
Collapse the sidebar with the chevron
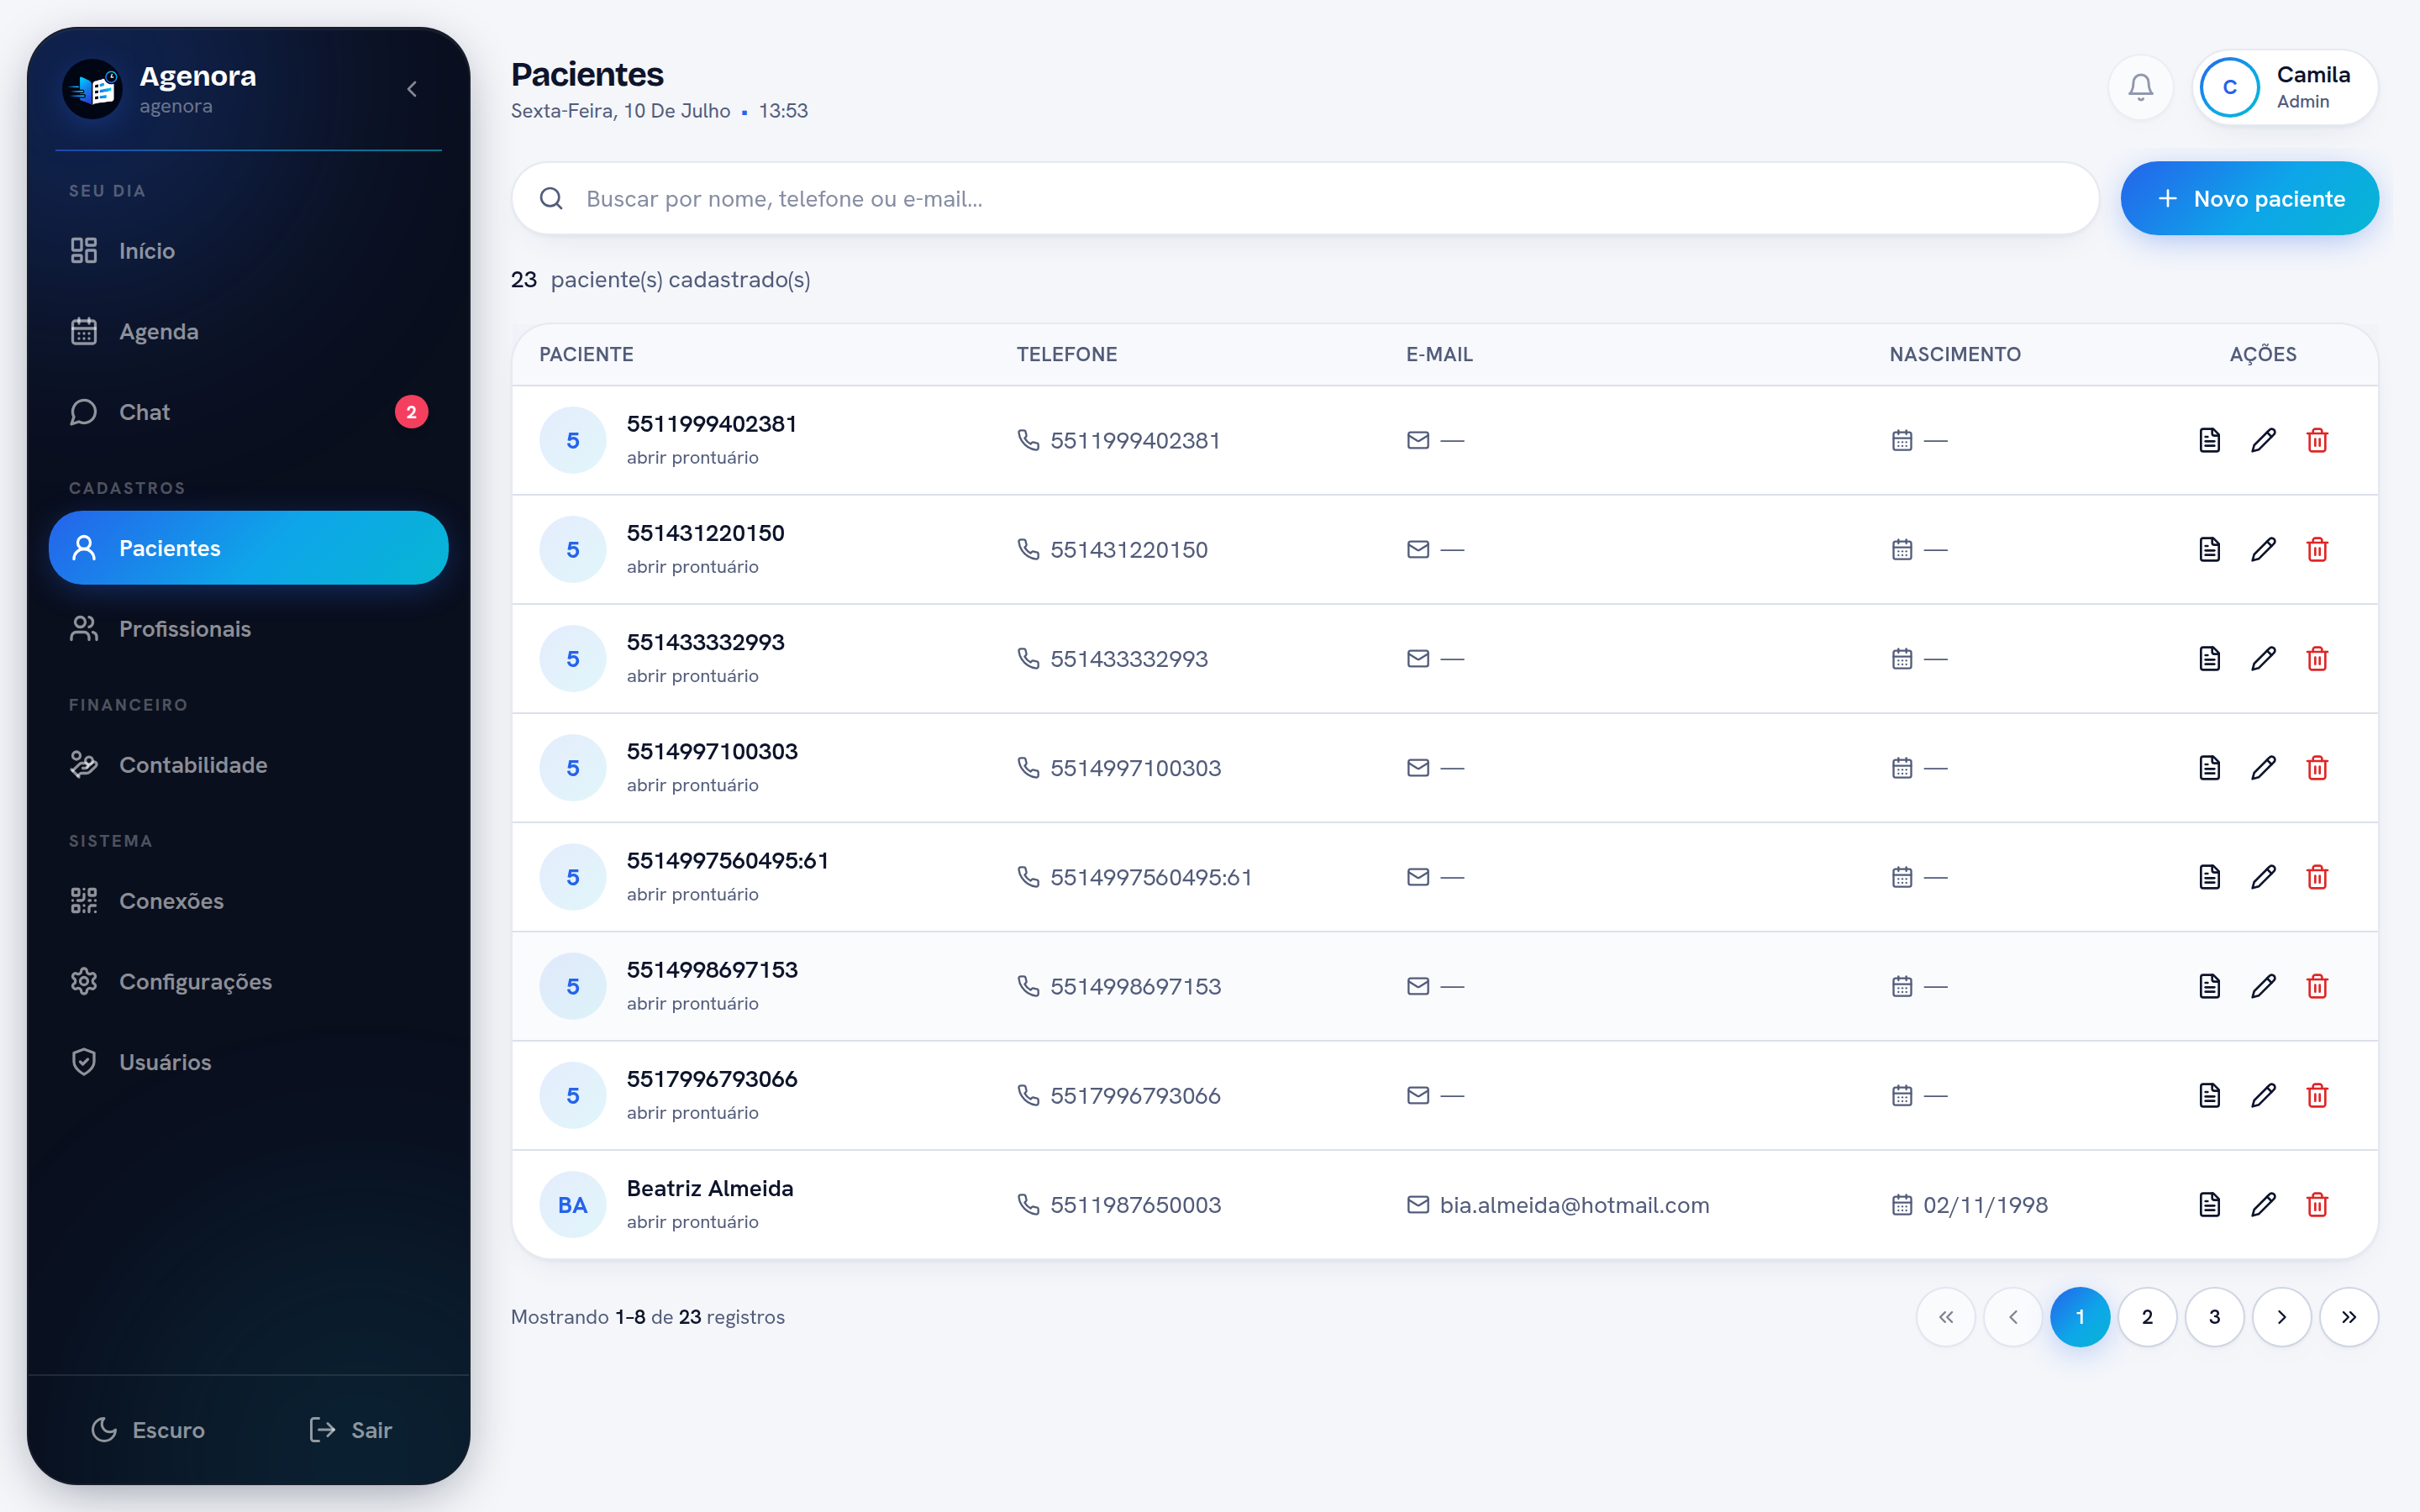click(x=411, y=89)
